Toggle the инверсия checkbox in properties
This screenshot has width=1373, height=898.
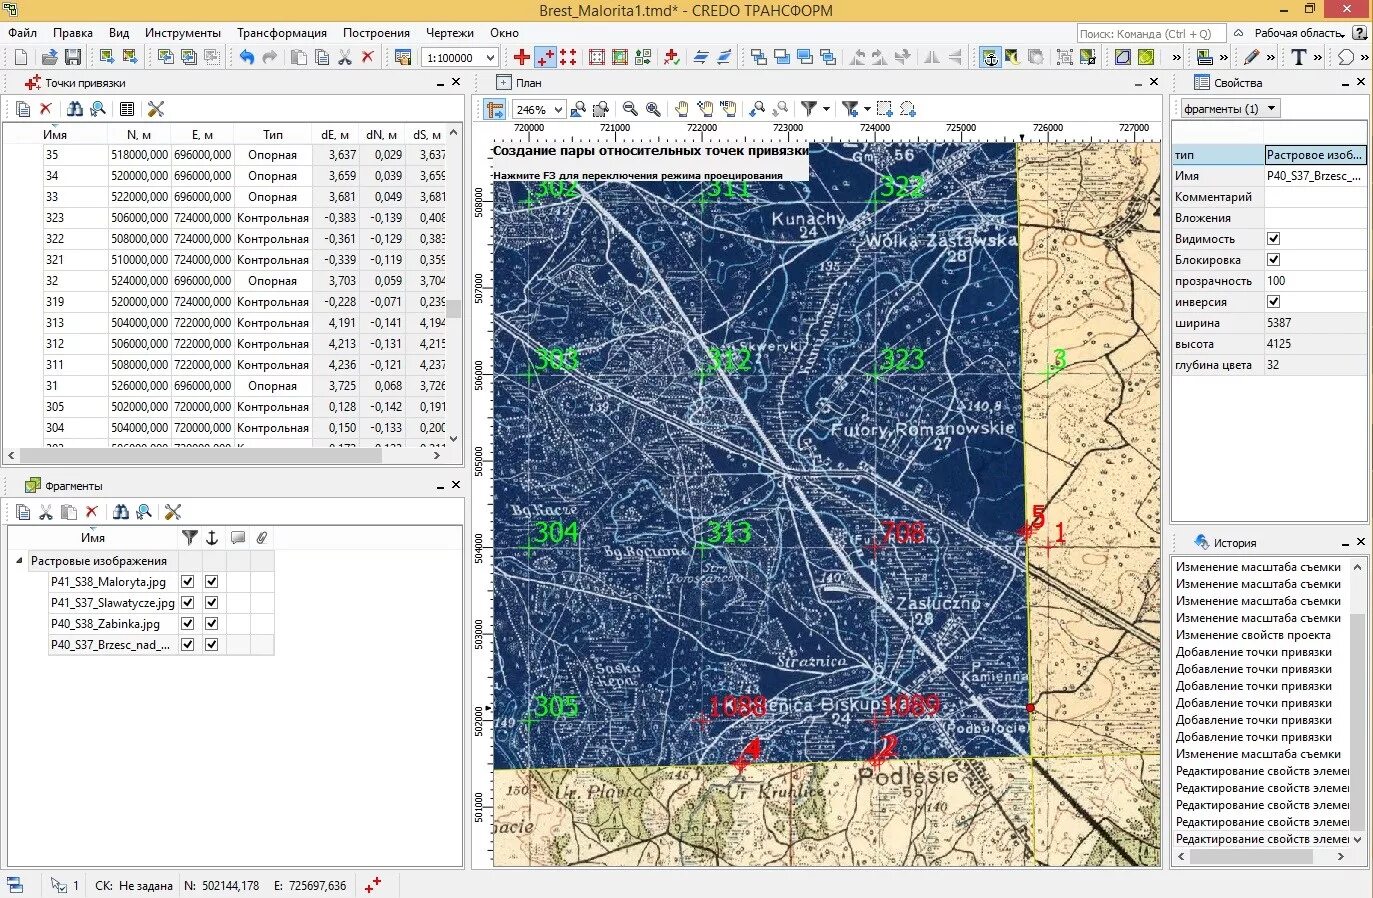coord(1273,302)
